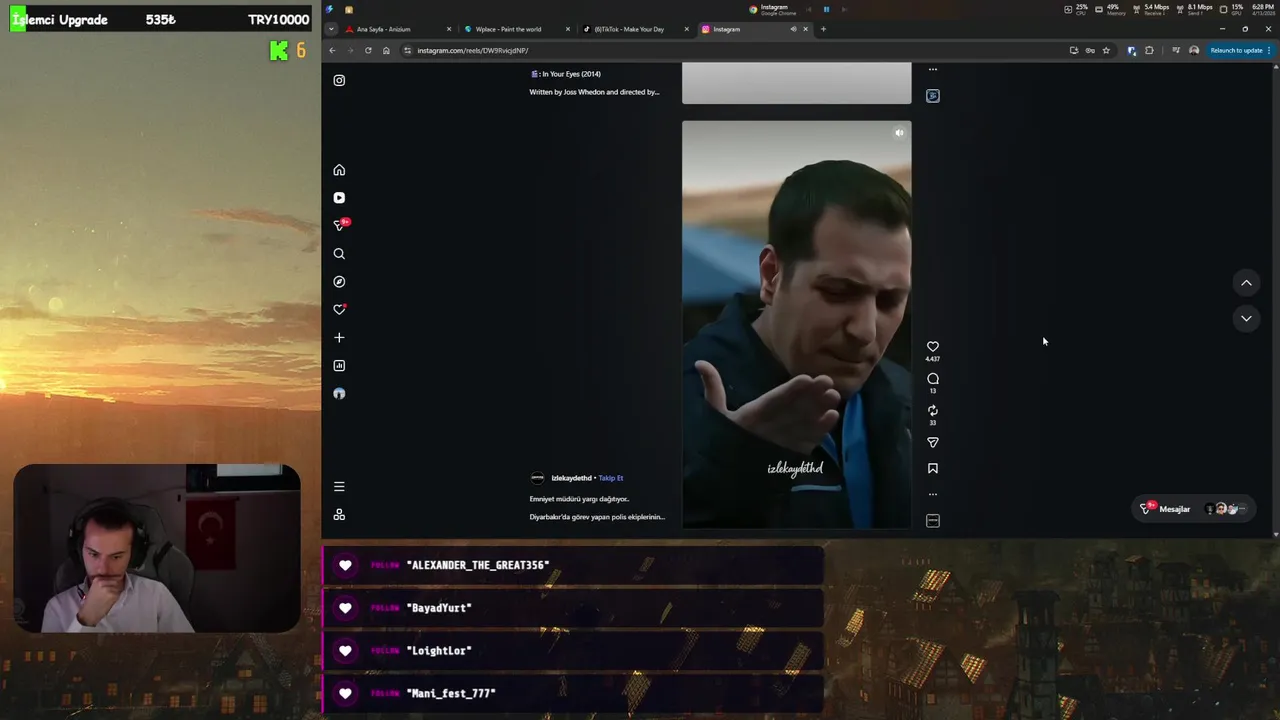Open the tab search dropdown chevron

(332, 29)
